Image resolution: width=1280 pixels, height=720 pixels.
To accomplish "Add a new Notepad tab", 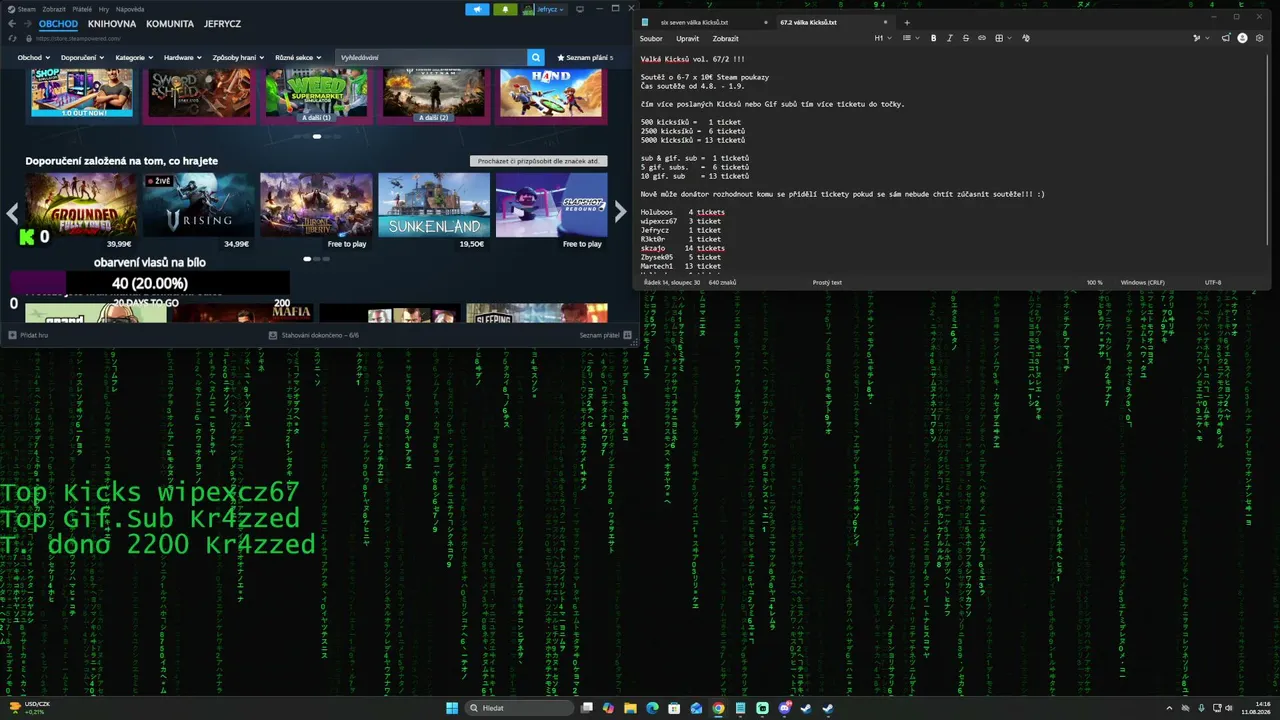I will coord(907,22).
